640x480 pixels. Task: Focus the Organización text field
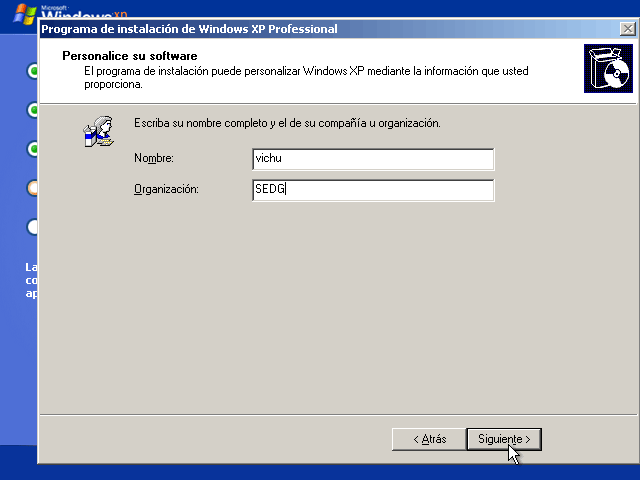click(373, 190)
